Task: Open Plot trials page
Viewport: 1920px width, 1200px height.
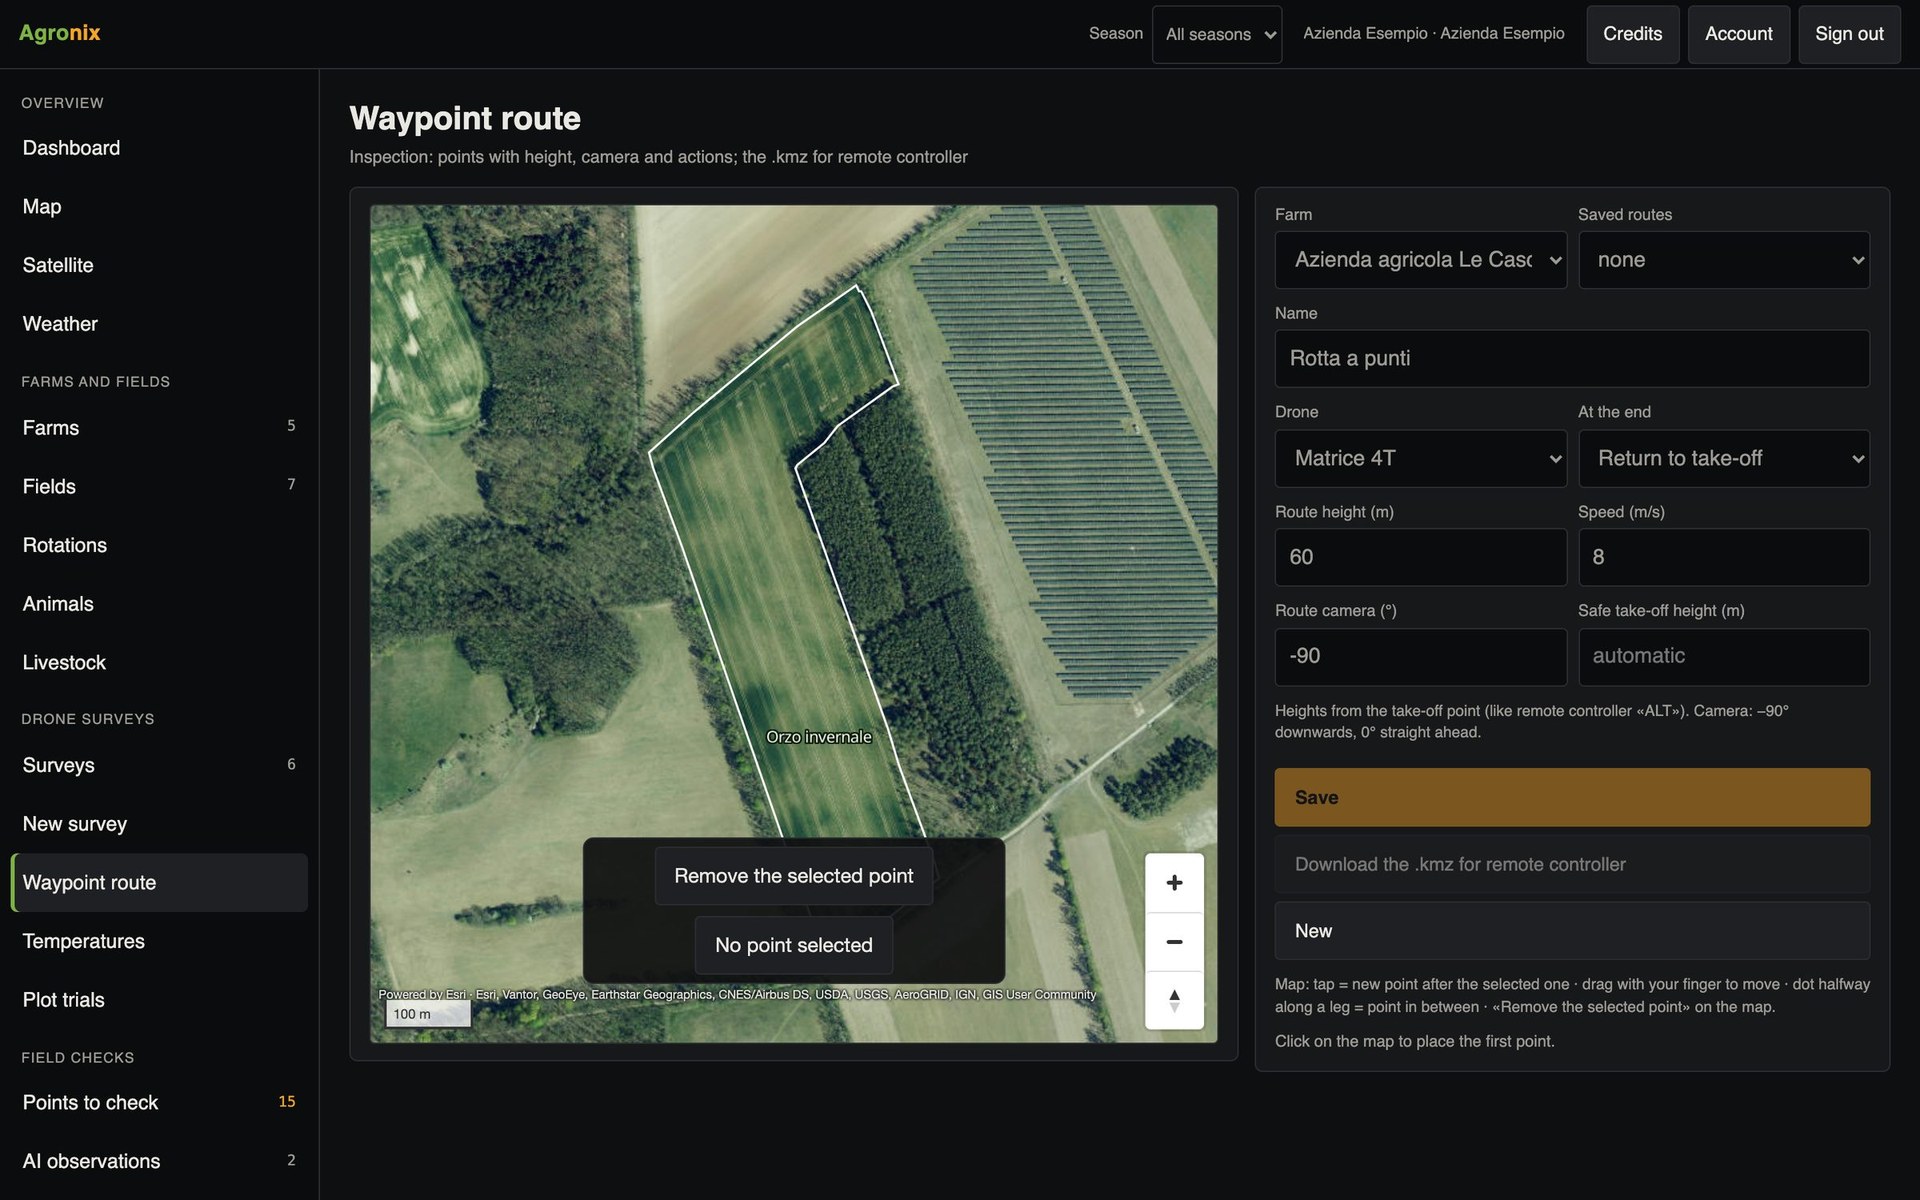Action: coord(159,1000)
